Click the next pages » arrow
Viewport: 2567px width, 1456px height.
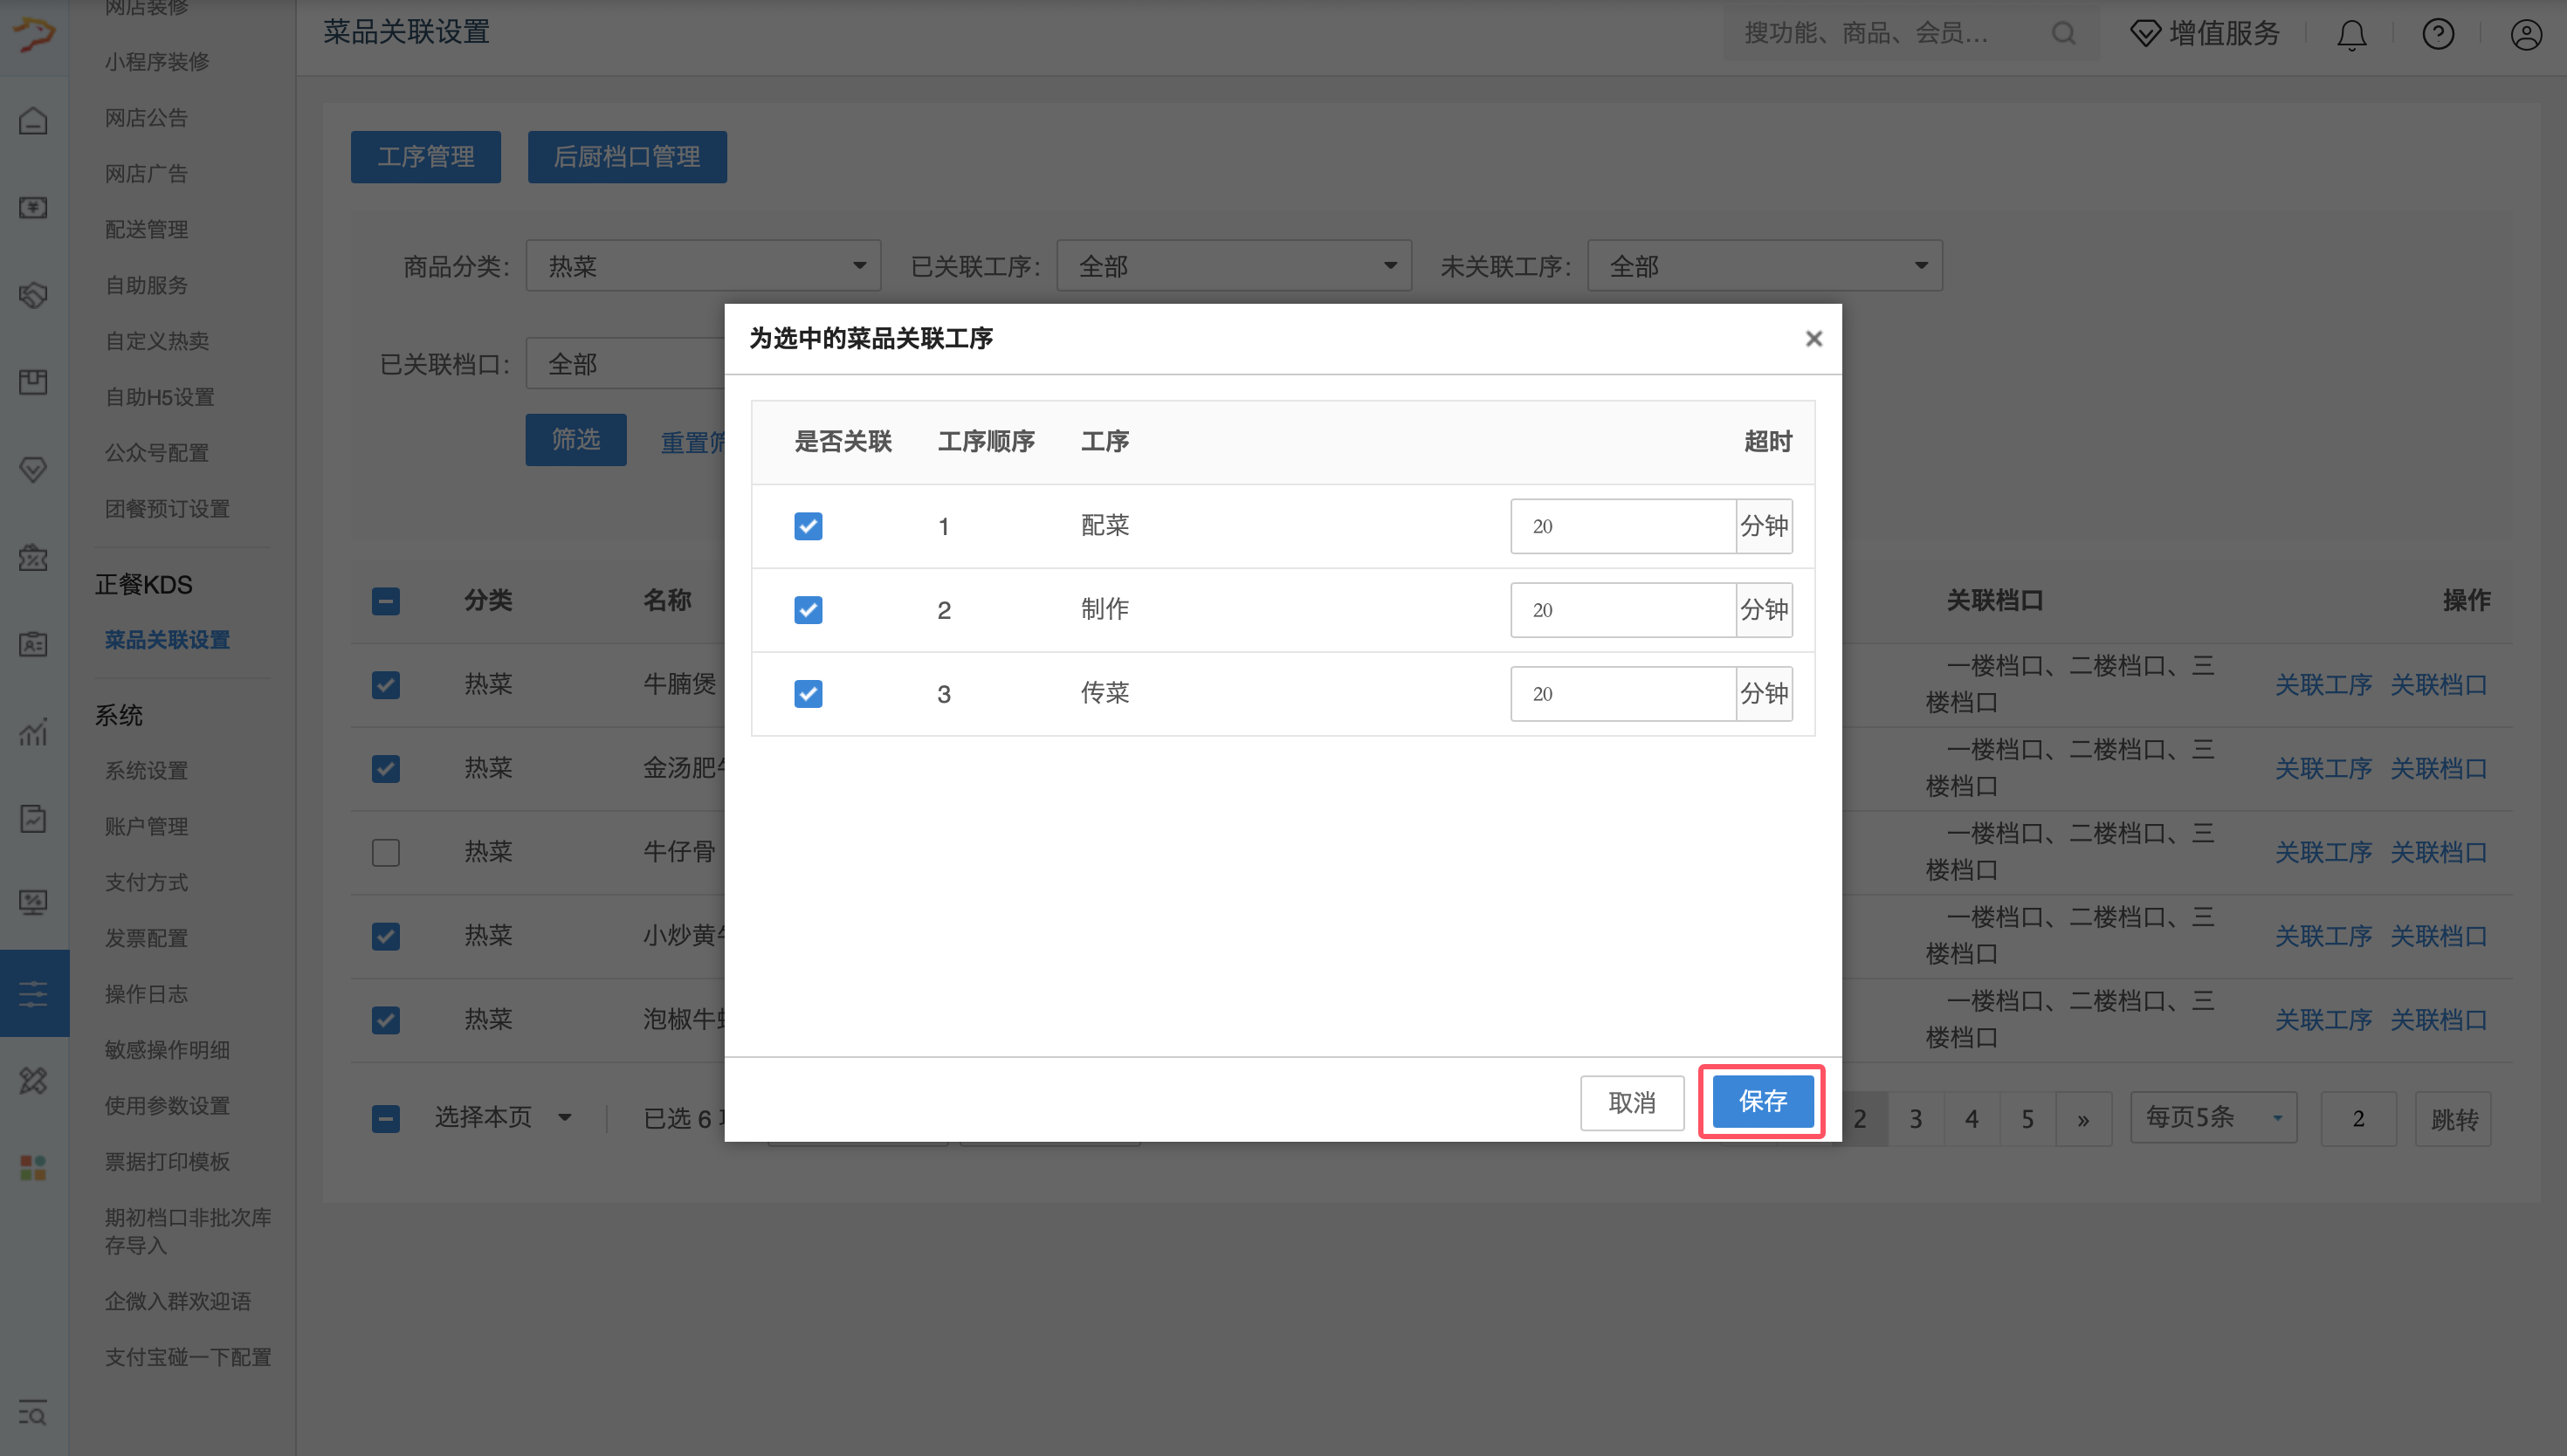pyautogui.click(x=2083, y=1119)
